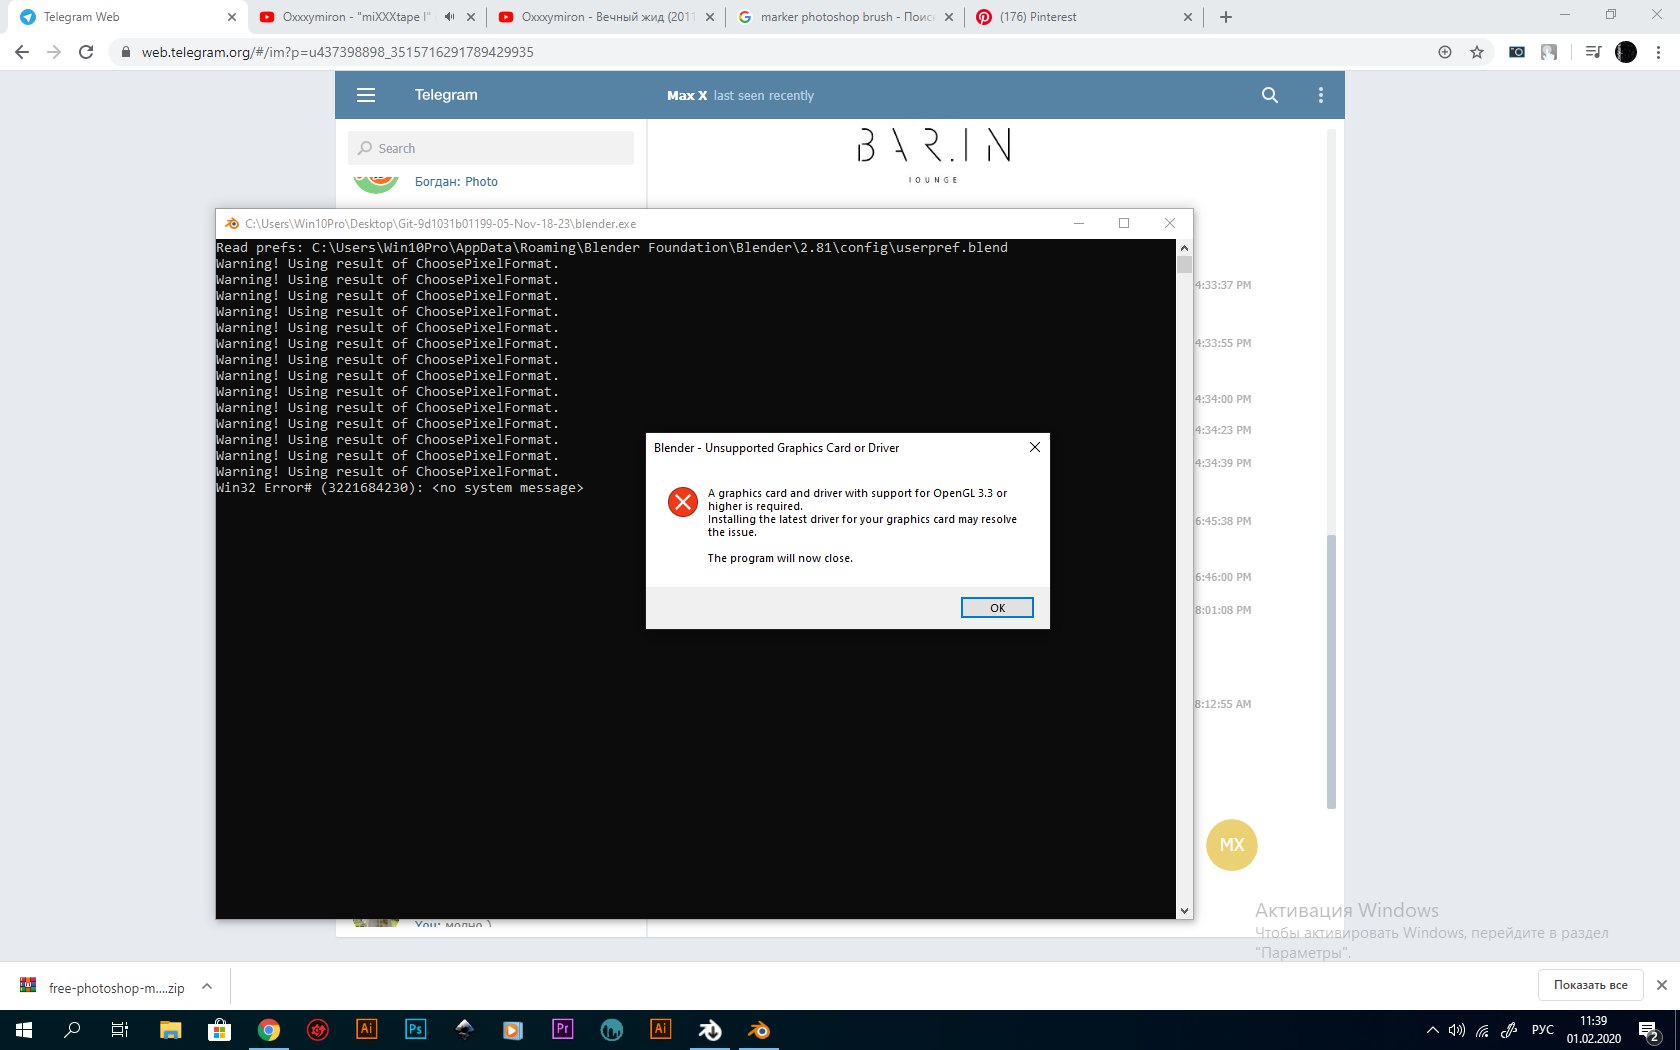This screenshot has width=1680, height=1050.
Task: Open Chrome profile avatar
Action: pos(1626,52)
